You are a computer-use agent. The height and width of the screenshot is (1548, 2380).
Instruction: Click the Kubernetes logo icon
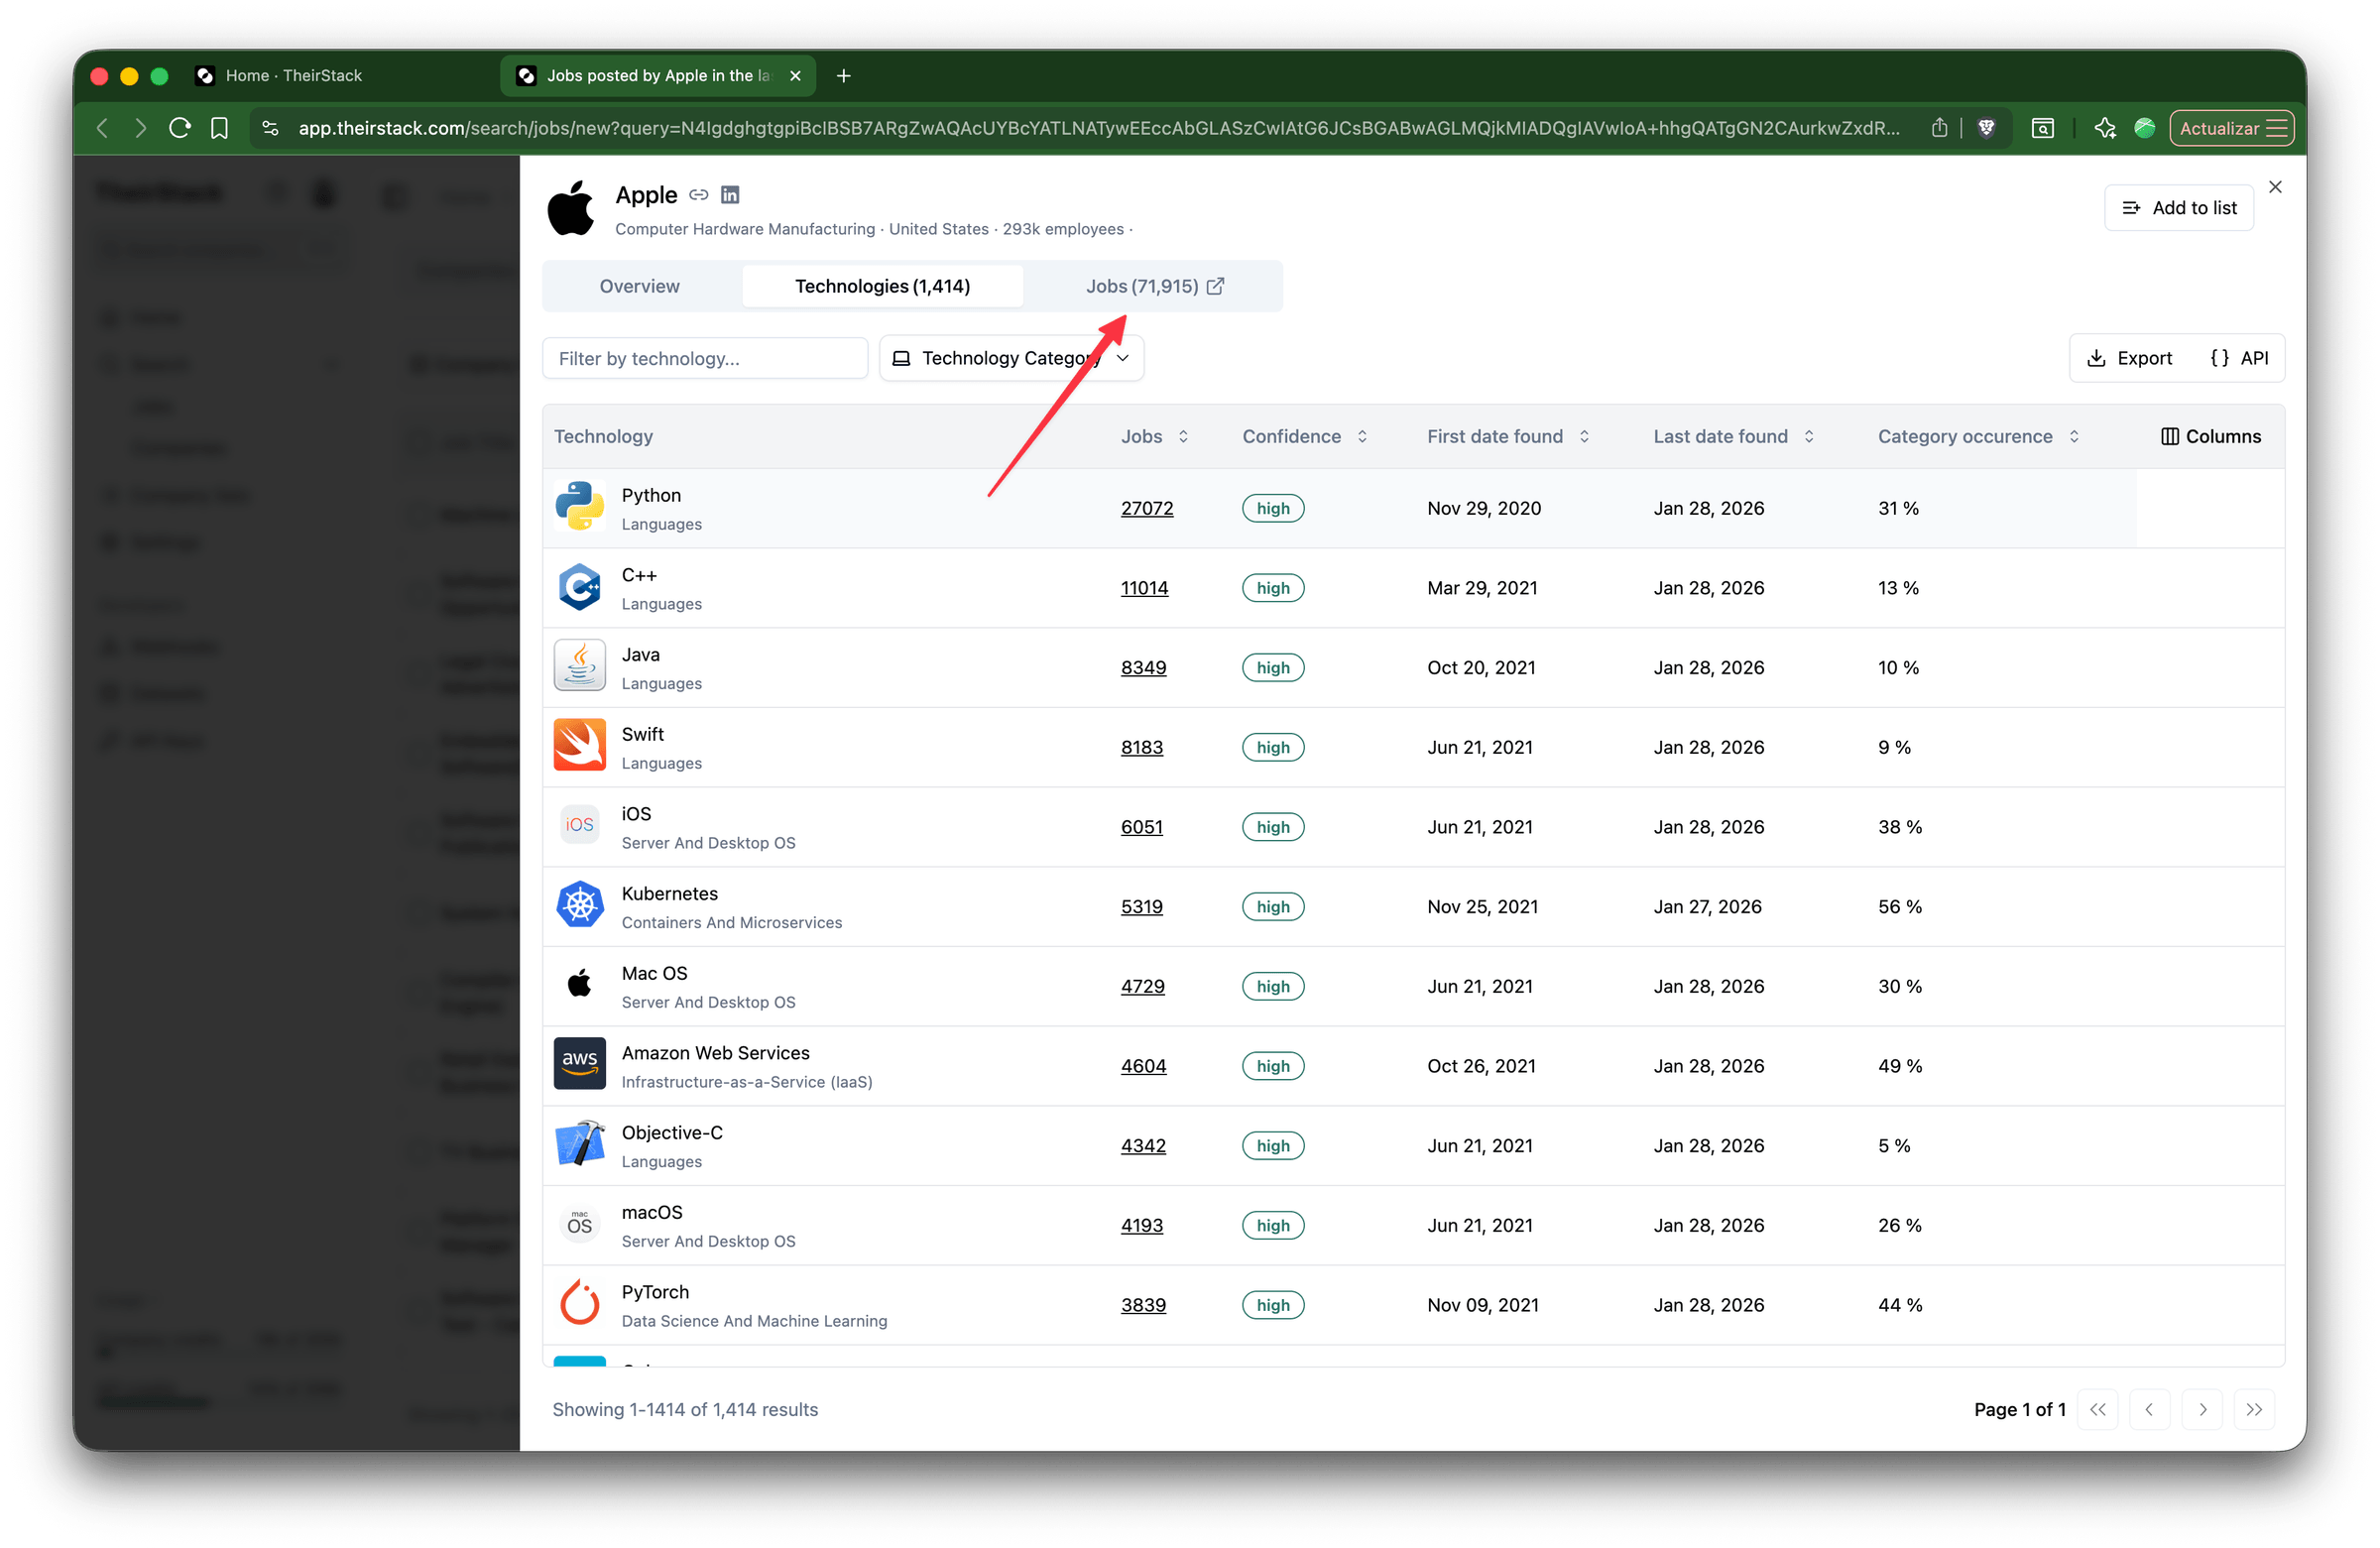580,905
